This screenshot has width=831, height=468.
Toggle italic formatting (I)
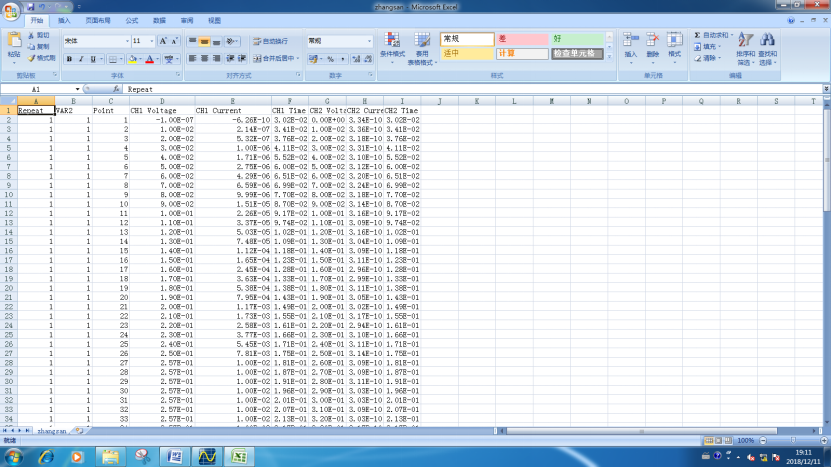pos(81,59)
